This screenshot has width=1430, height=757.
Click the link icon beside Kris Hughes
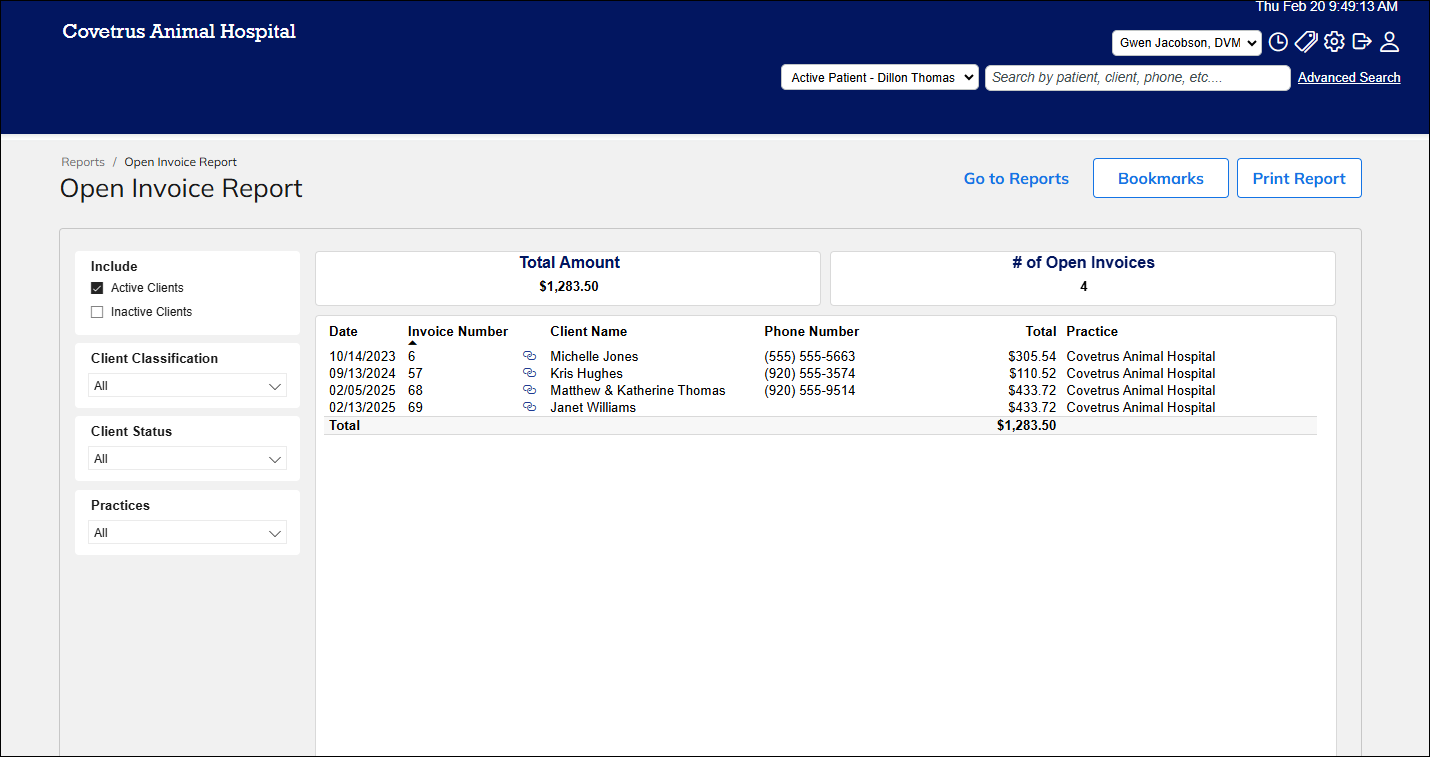pos(530,373)
